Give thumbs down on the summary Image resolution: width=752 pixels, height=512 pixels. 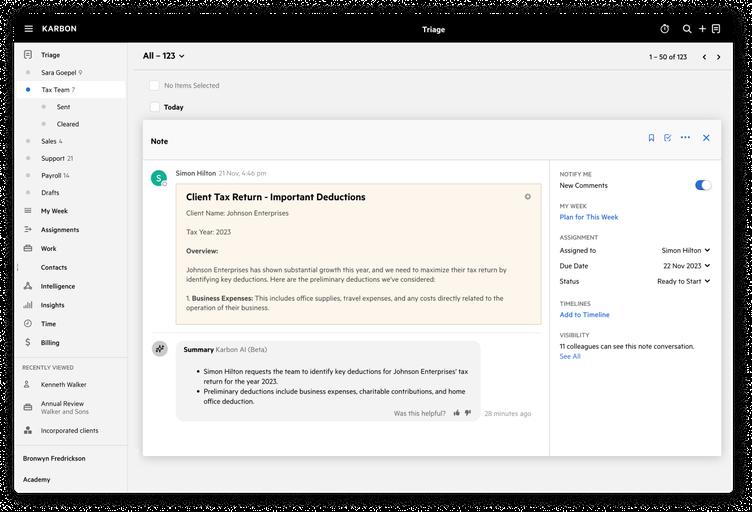(x=468, y=413)
